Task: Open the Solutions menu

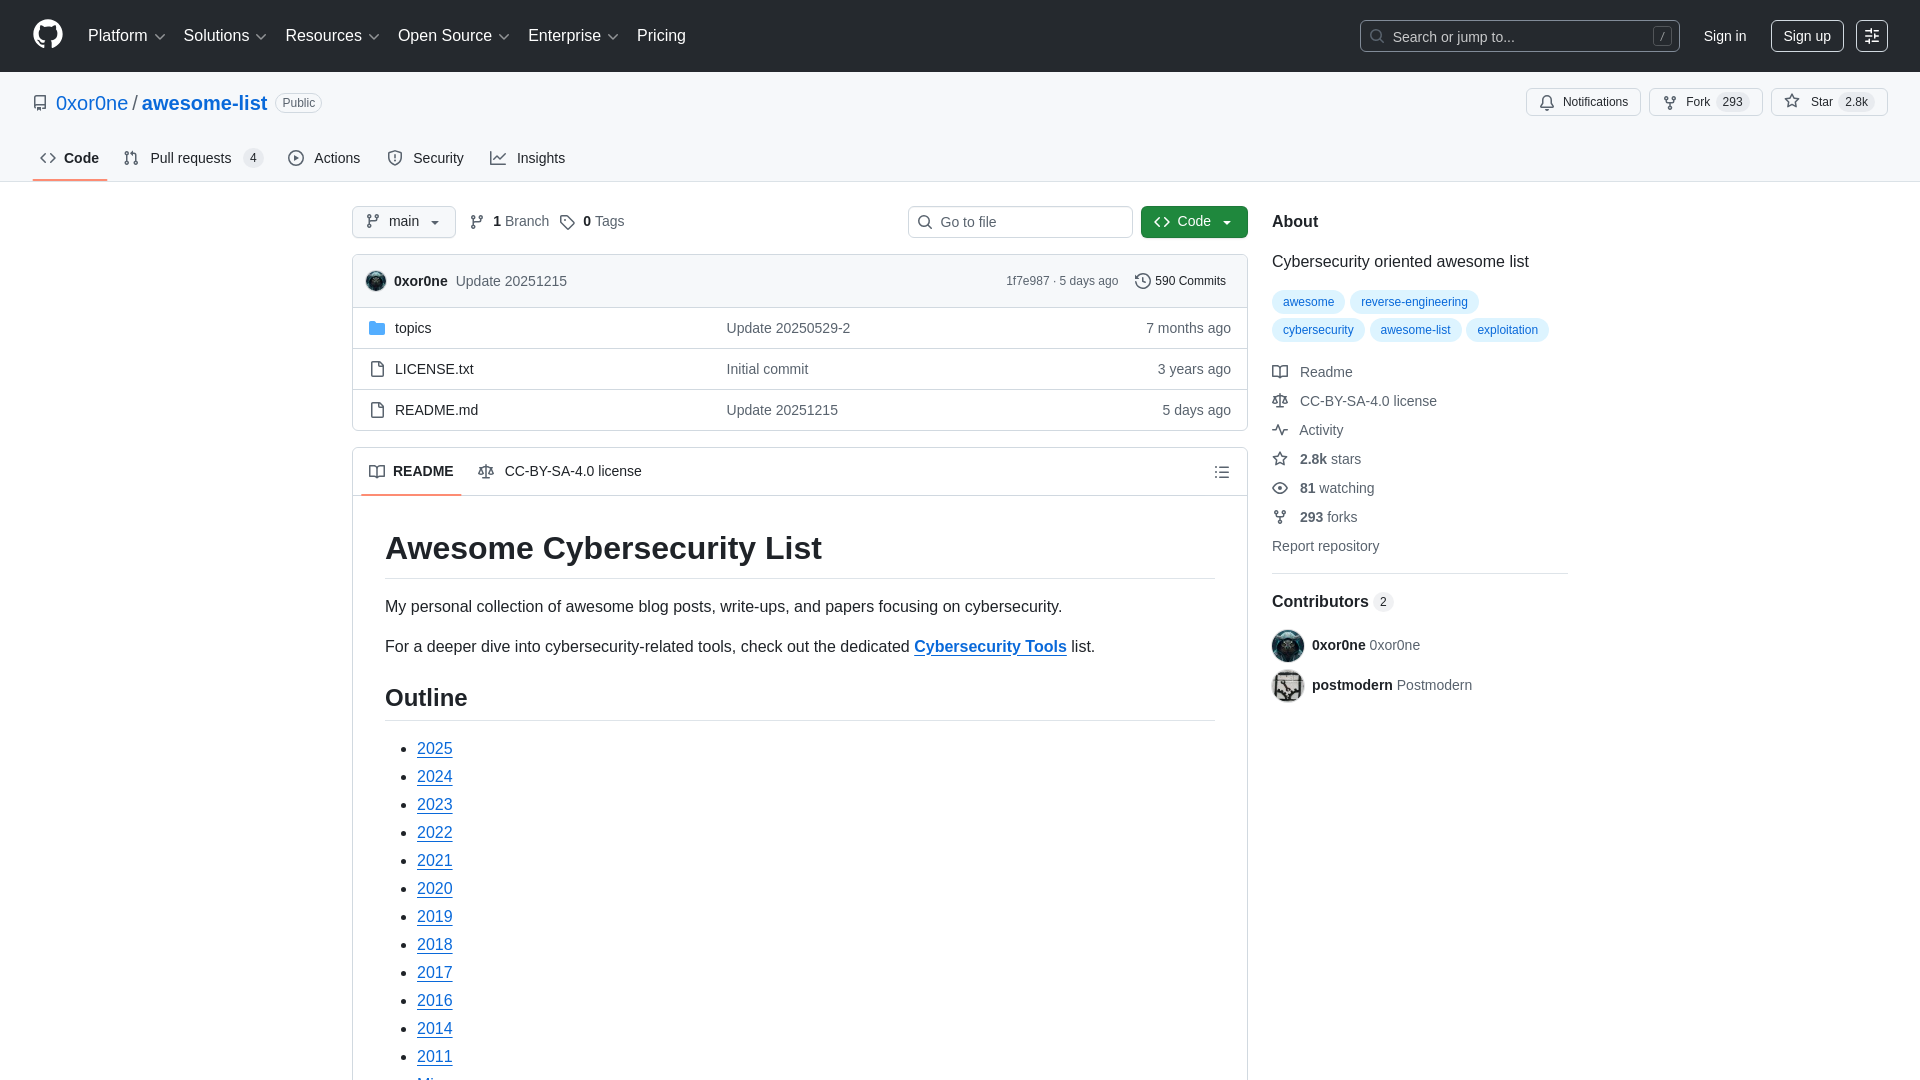Action: (x=224, y=36)
